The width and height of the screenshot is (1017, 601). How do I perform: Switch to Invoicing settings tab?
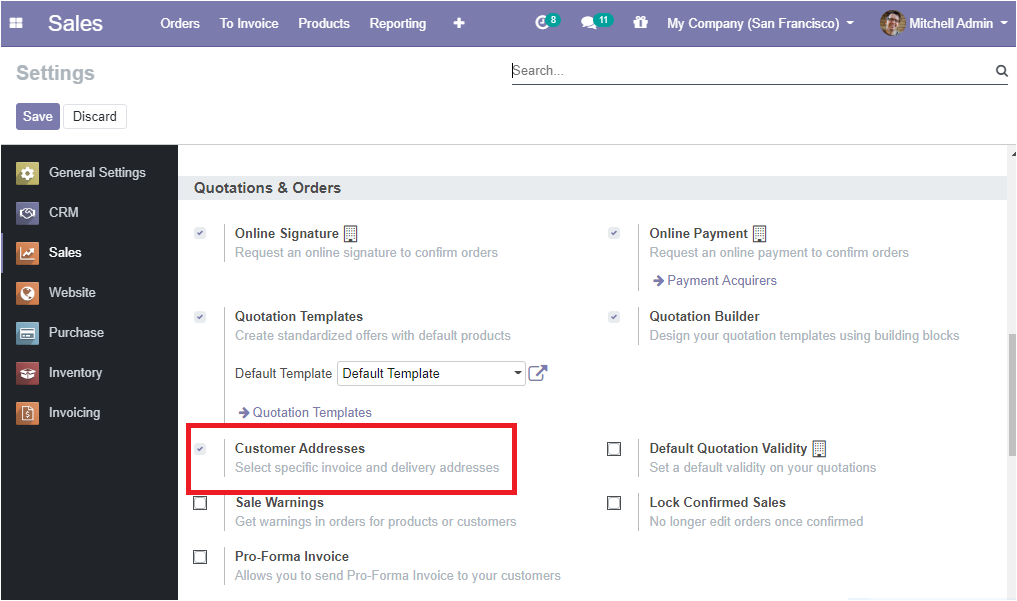tap(90, 413)
